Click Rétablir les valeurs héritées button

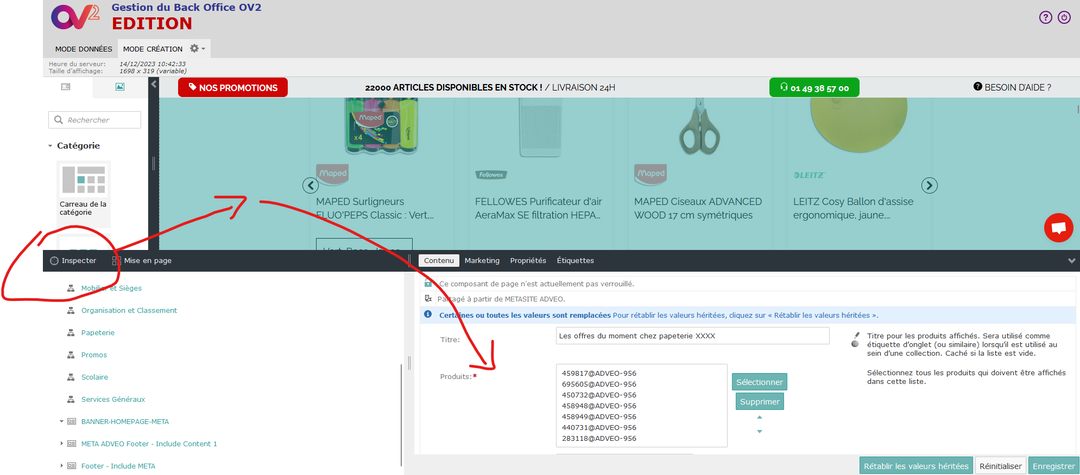point(916,466)
